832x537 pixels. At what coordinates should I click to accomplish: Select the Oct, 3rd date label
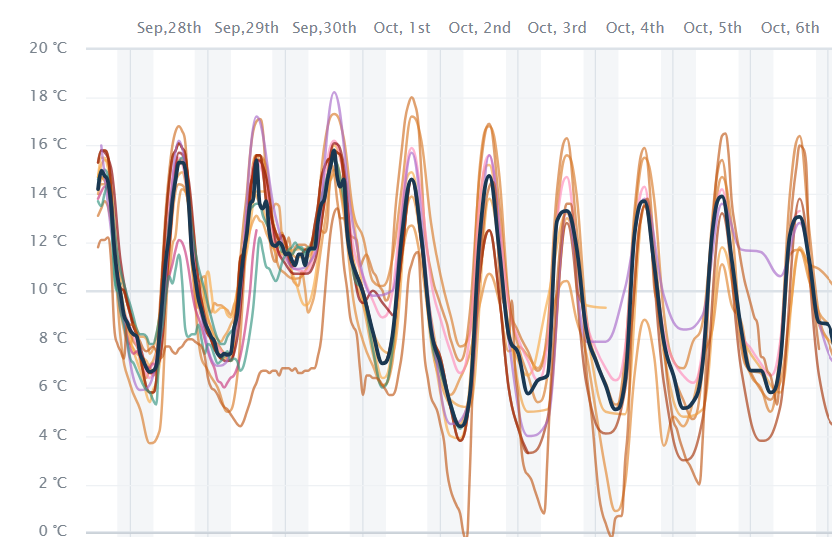pos(557,28)
